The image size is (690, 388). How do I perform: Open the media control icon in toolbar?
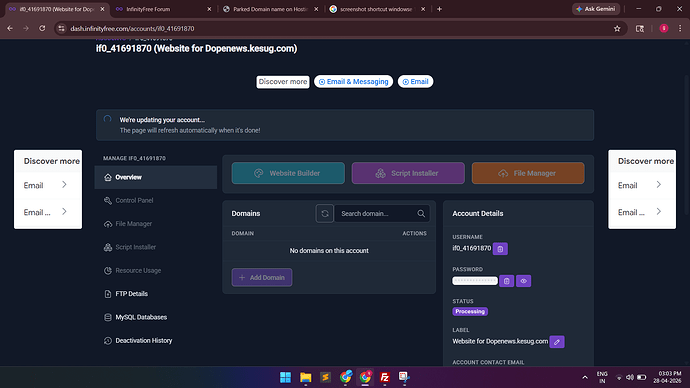[x=640, y=29]
